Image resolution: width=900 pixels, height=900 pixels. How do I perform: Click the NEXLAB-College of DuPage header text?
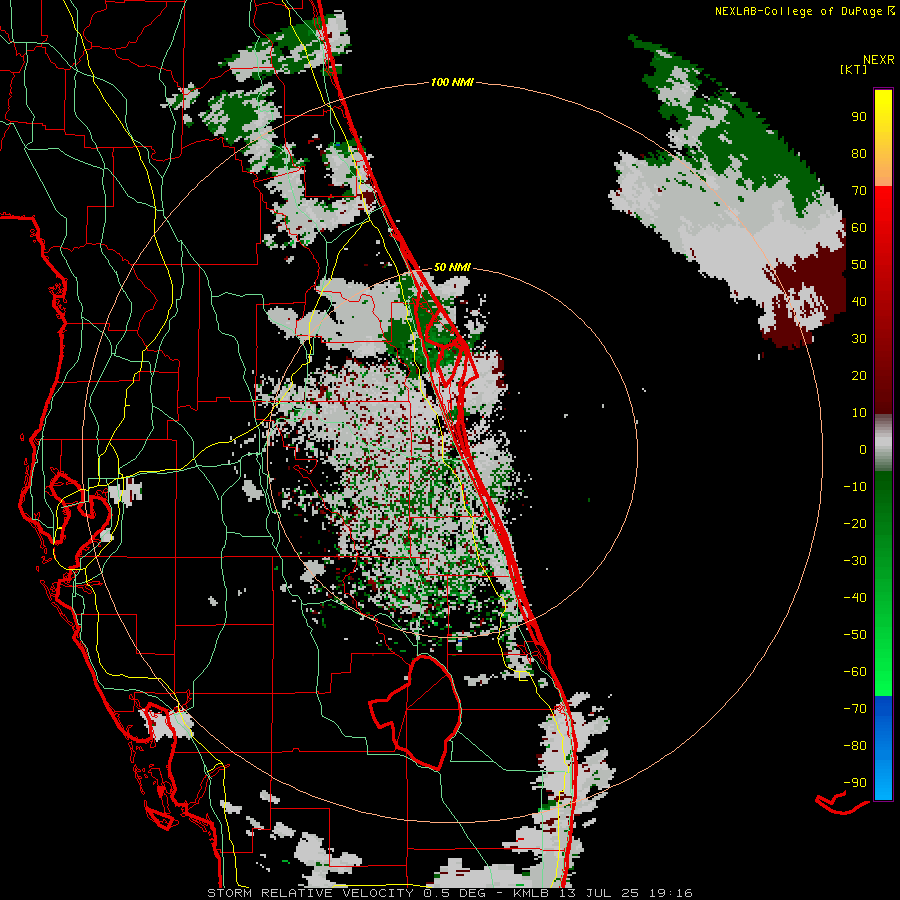coord(798,11)
